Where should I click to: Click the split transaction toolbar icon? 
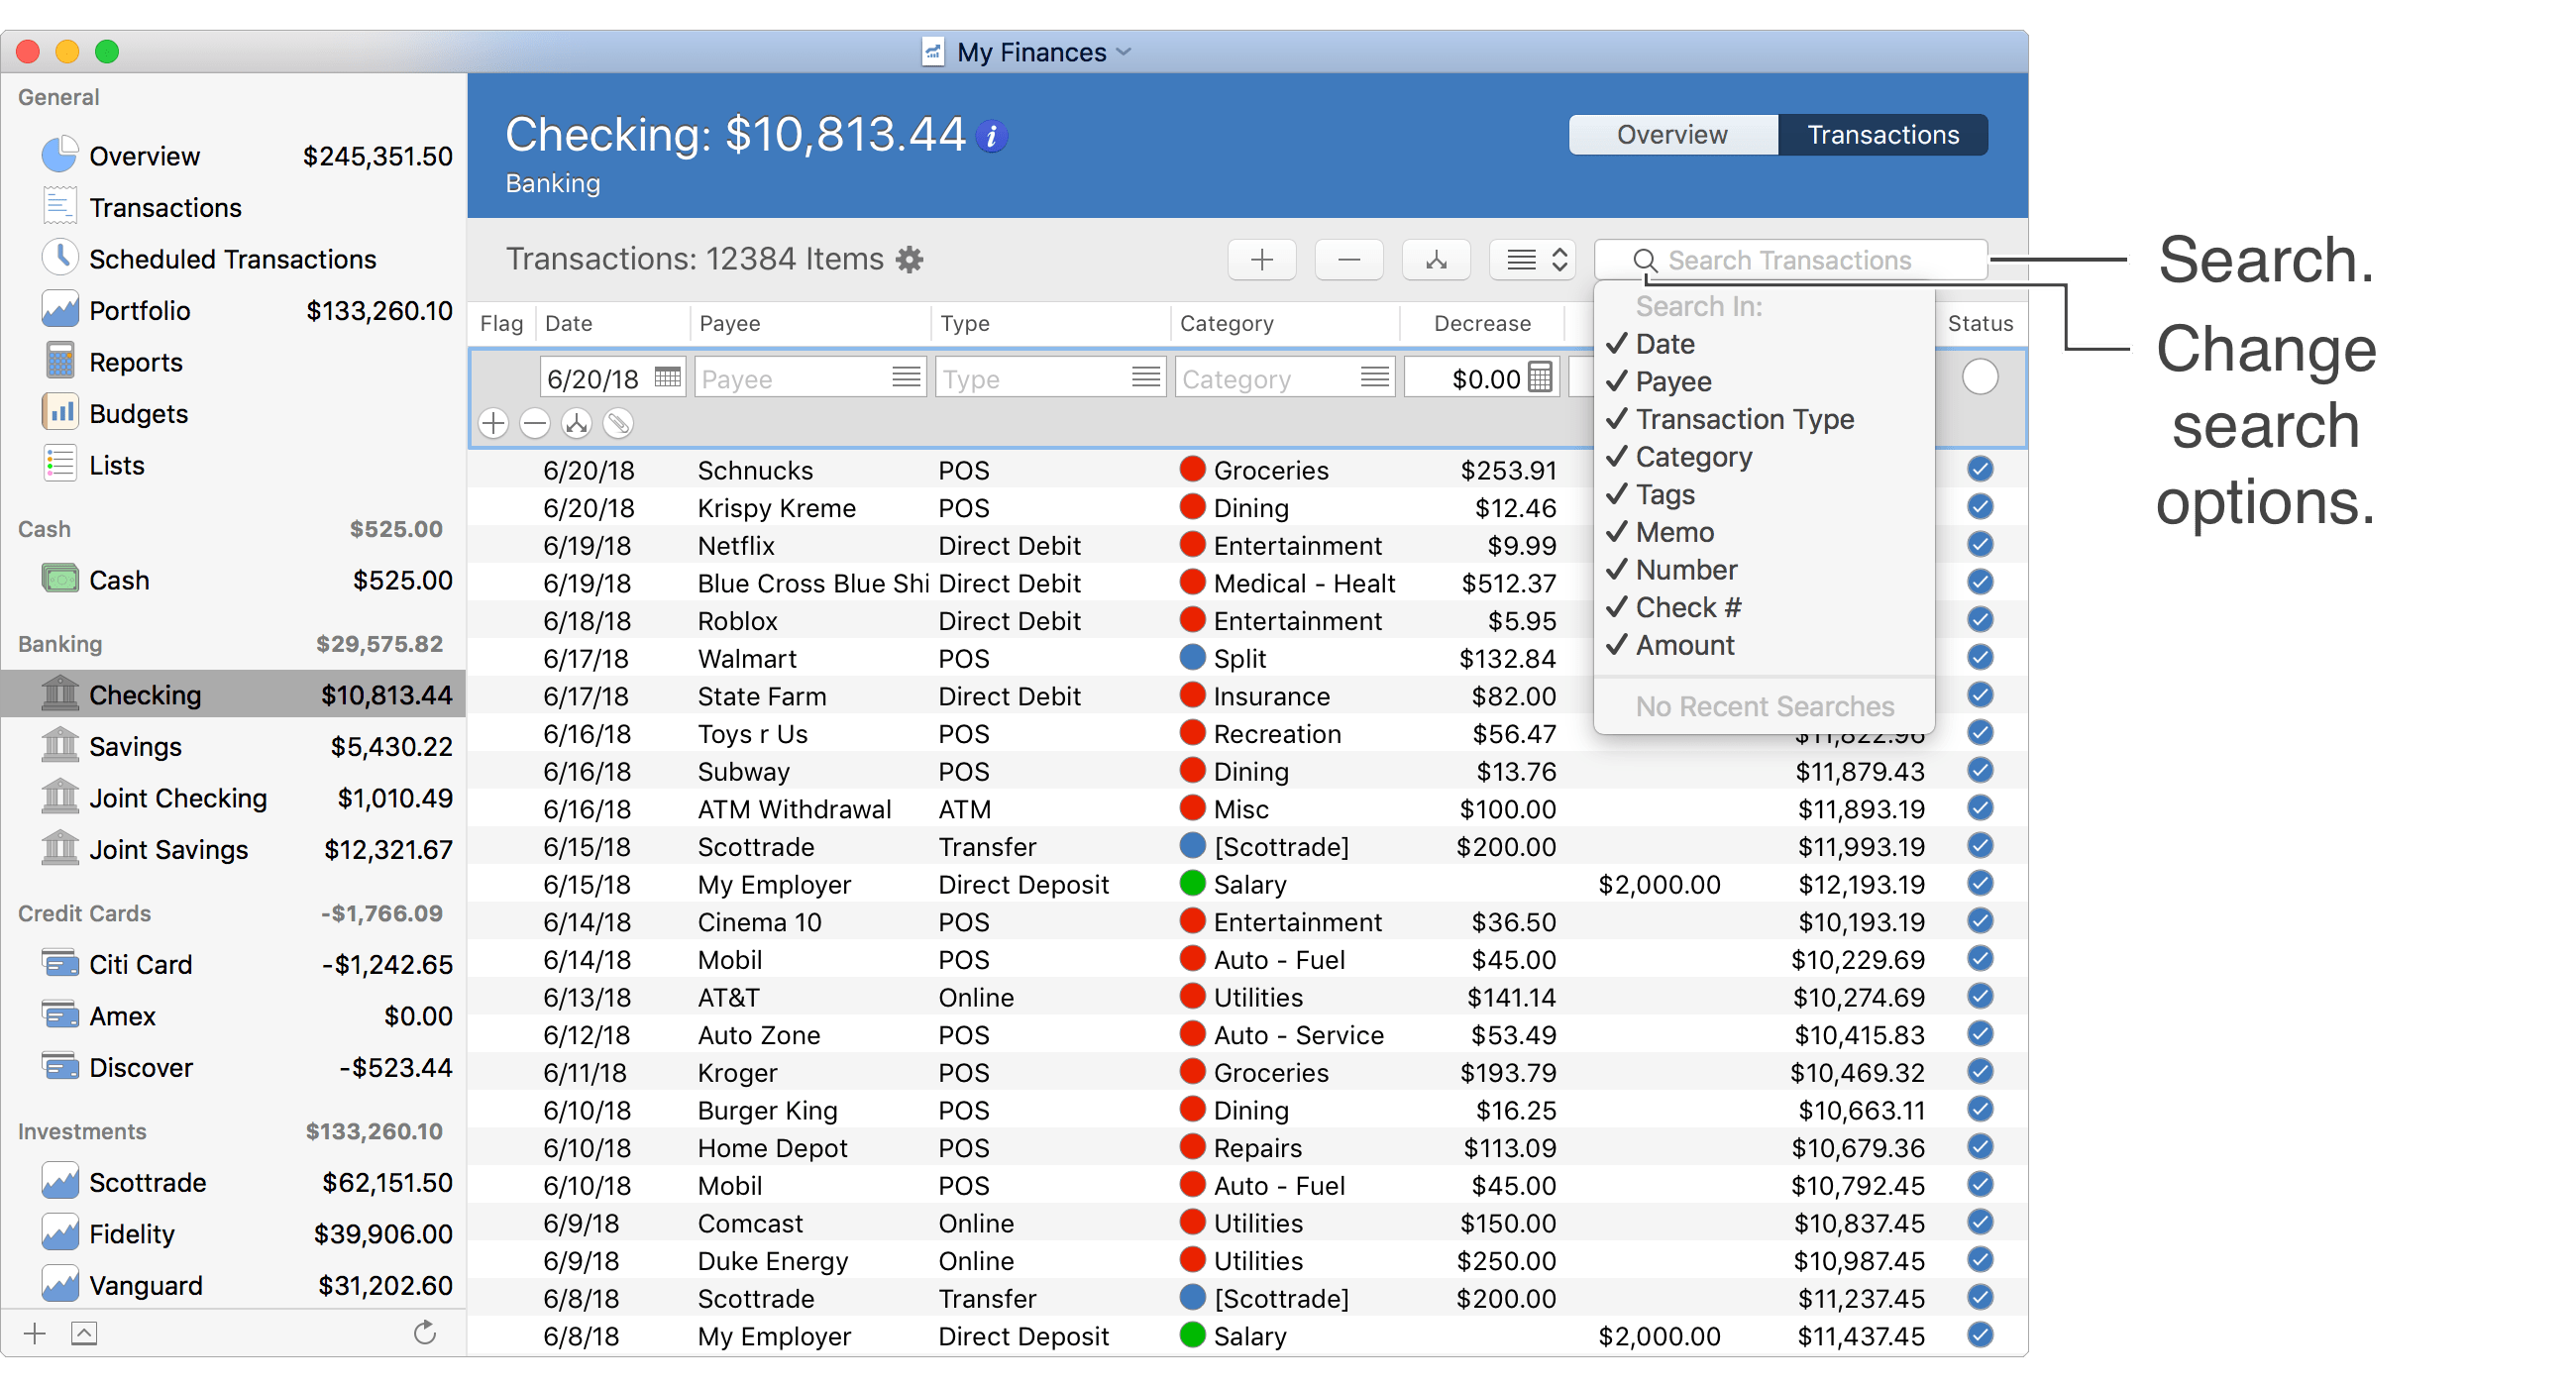coord(1435,259)
